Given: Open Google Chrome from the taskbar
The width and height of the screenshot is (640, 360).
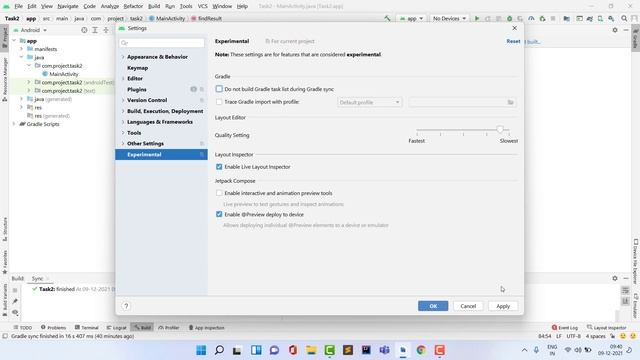Looking at the screenshot, I should (x=421, y=350).
